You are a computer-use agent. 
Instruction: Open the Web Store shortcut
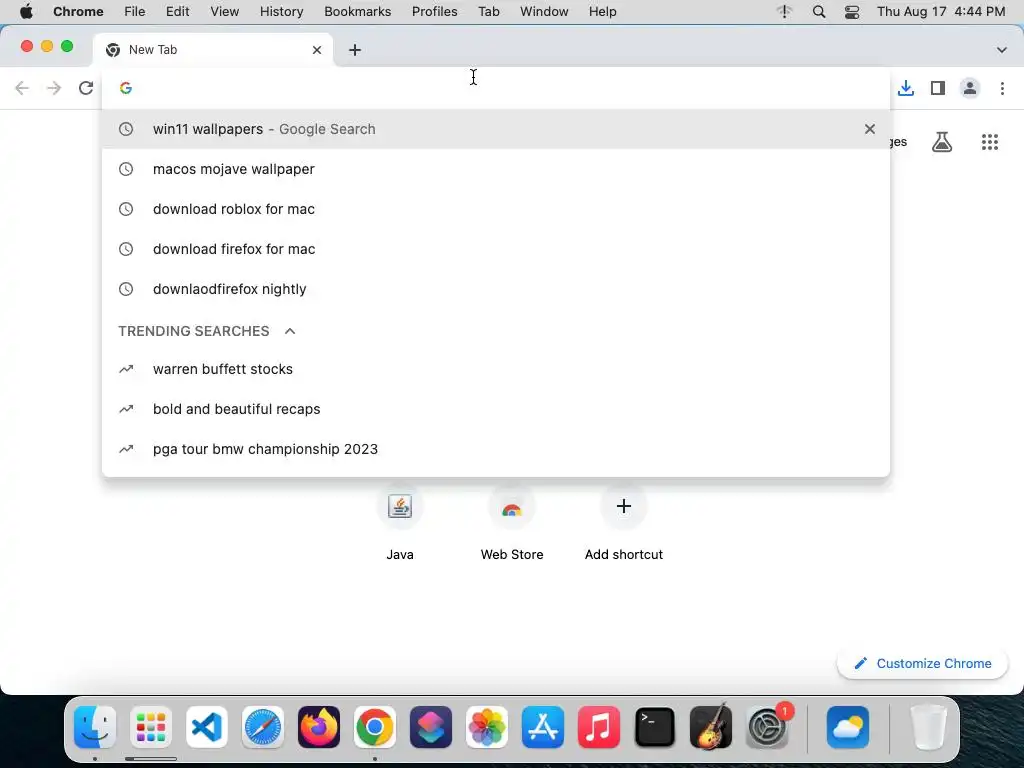click(512, 522)
